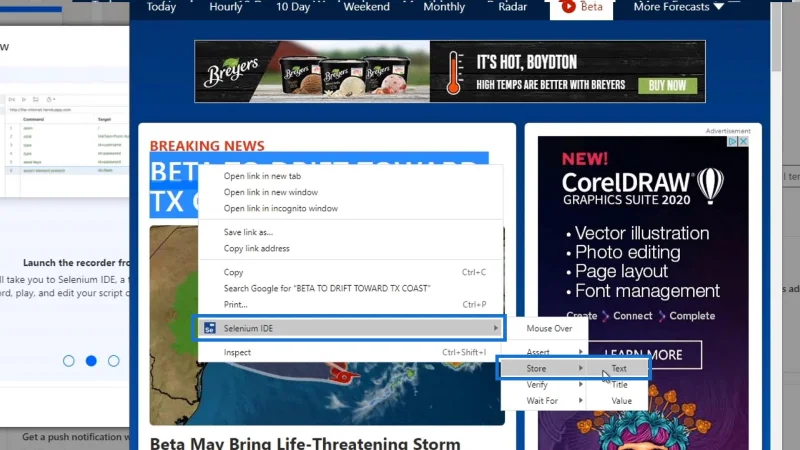
Task: Open the 10 Day forecast tab
Action: 293,7
